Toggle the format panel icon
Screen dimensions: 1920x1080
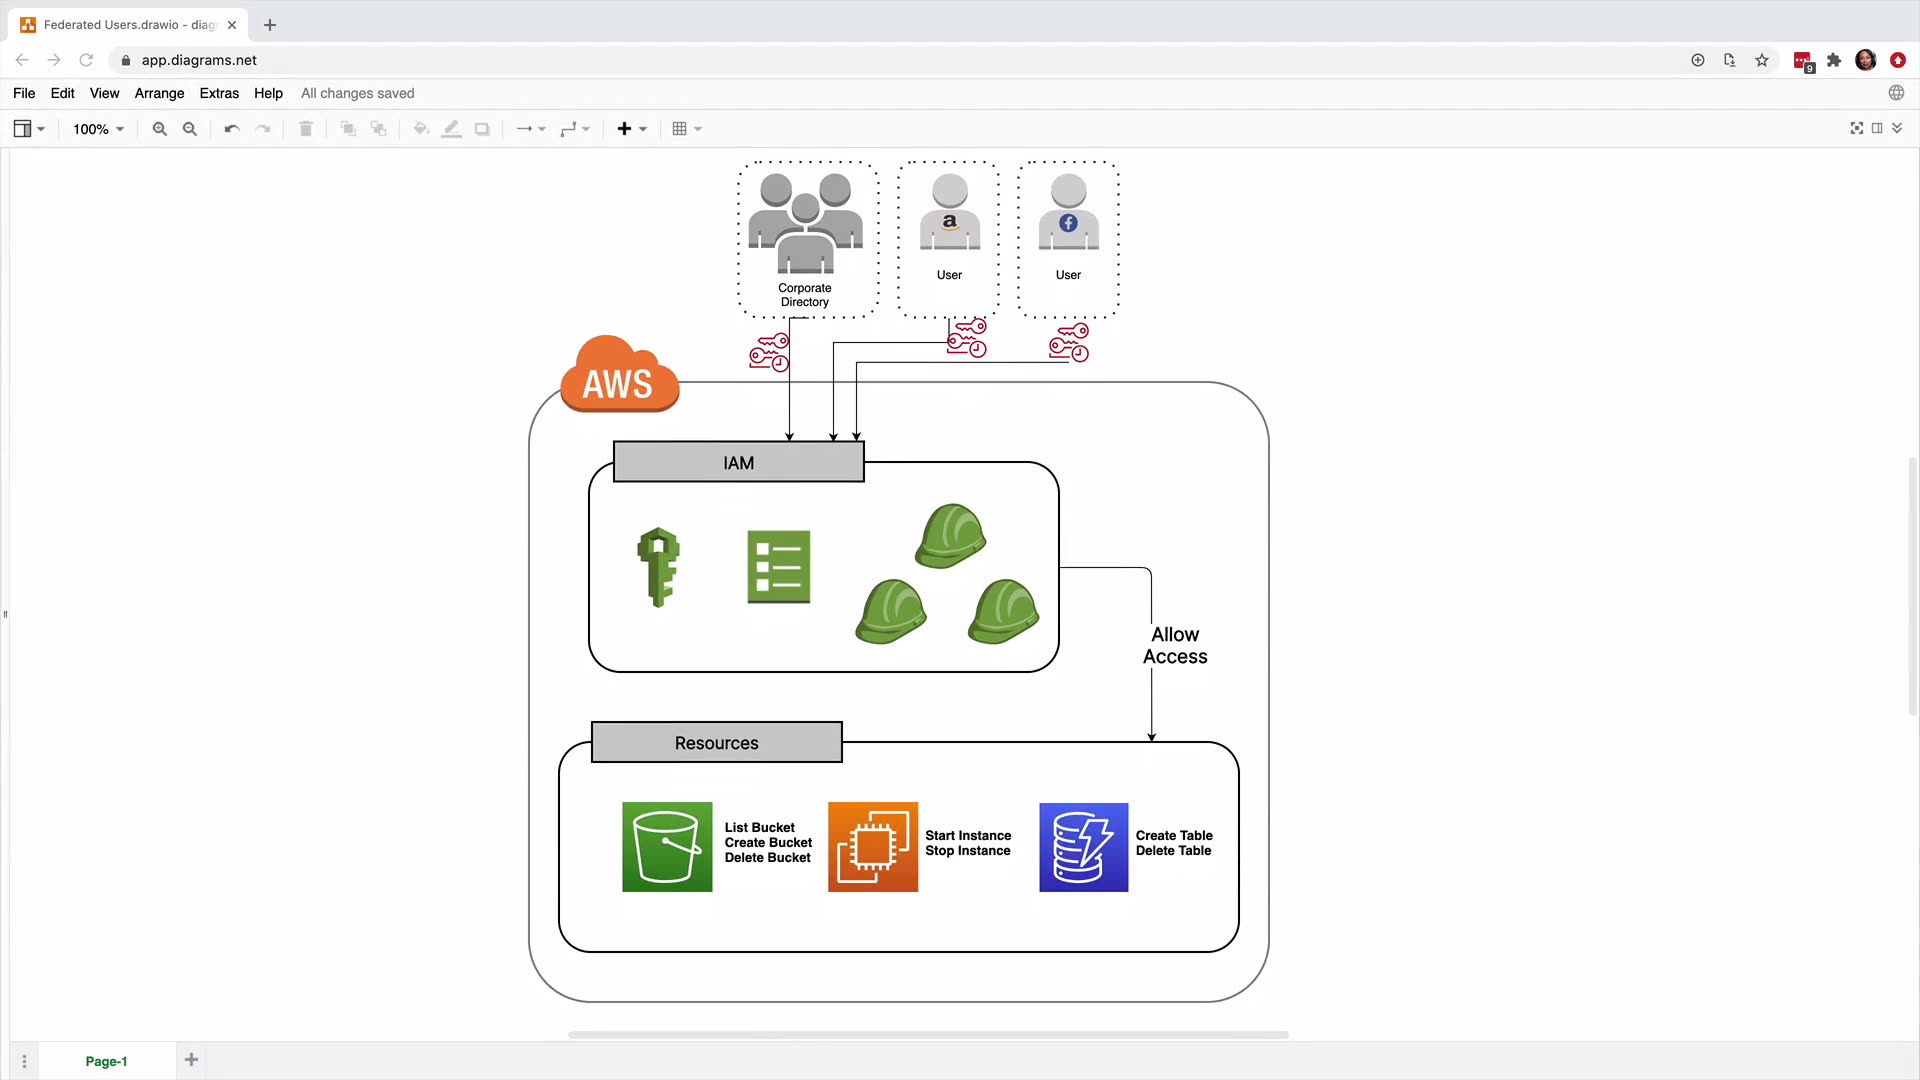(x=1877, y=128)
